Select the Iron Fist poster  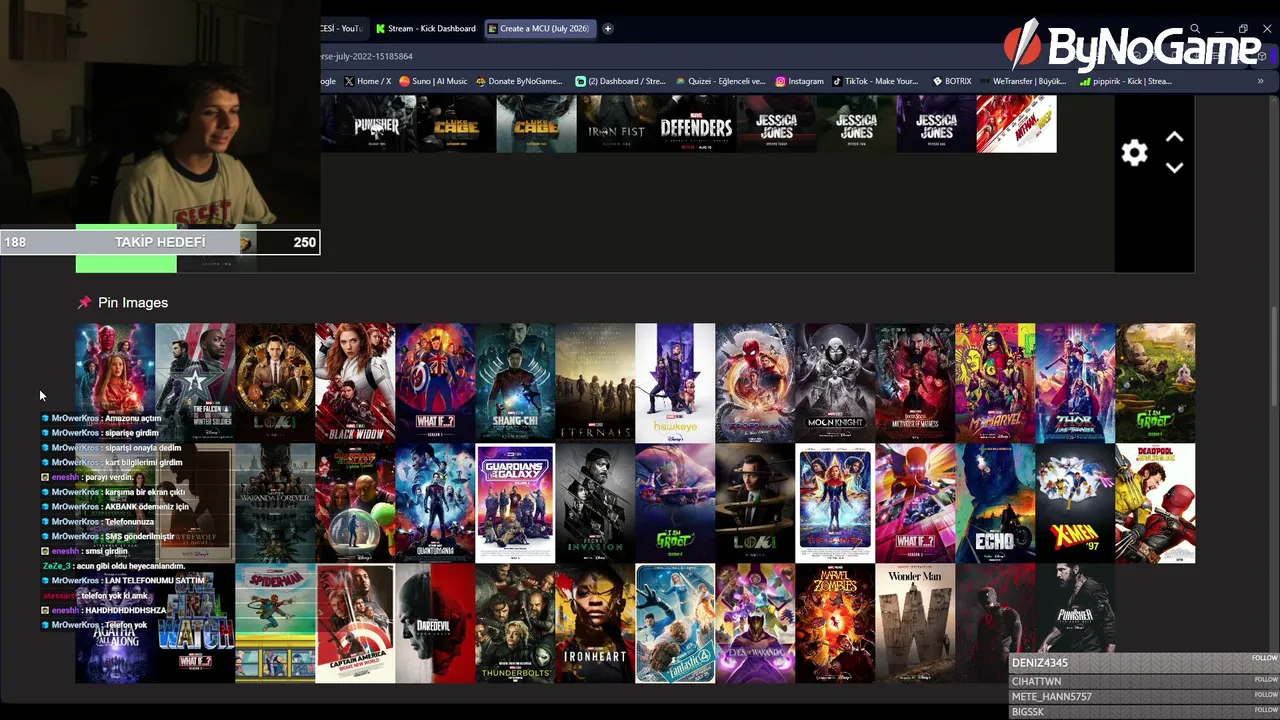(616, 124)
